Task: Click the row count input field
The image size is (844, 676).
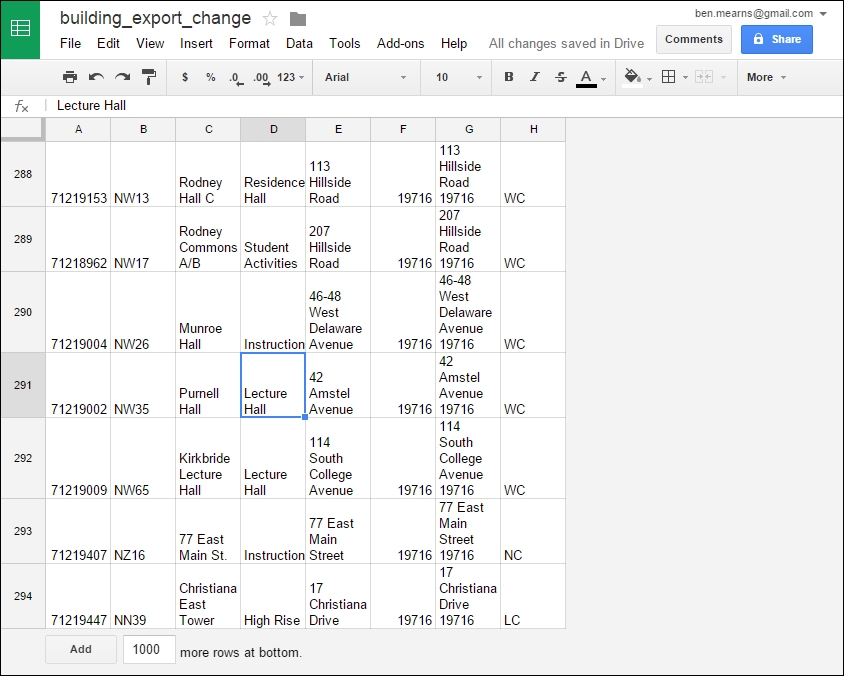Action: pyautogui.click(x=148, y=649)
